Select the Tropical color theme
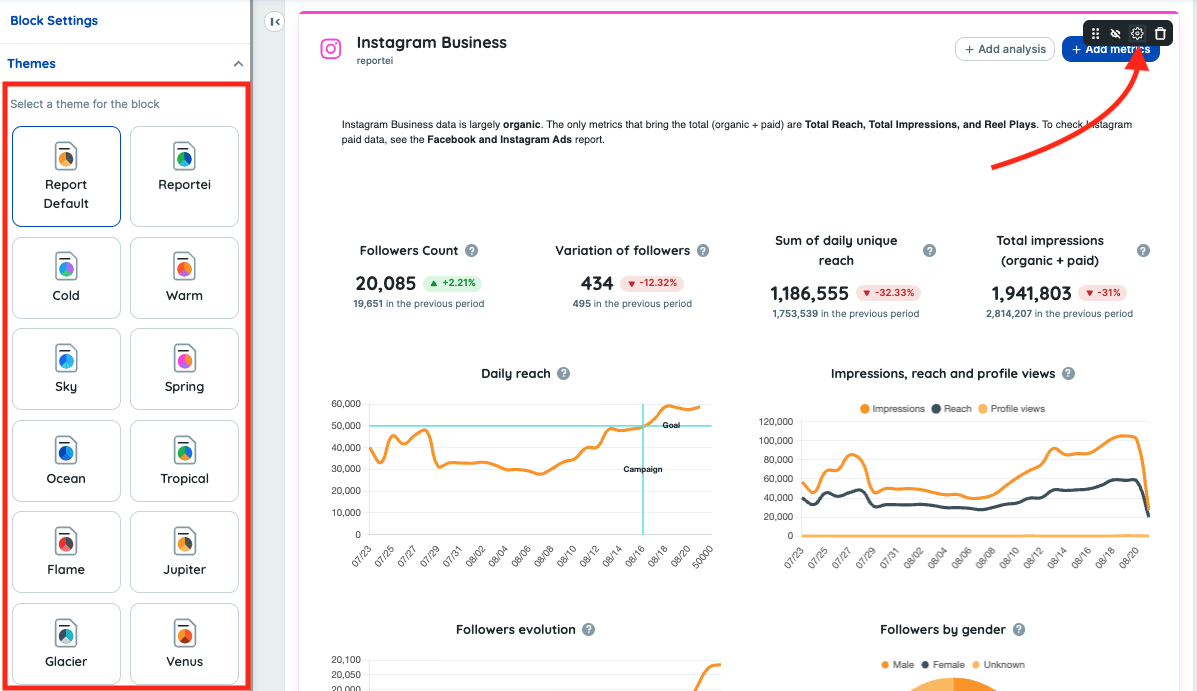 click(x=184, y=461)
